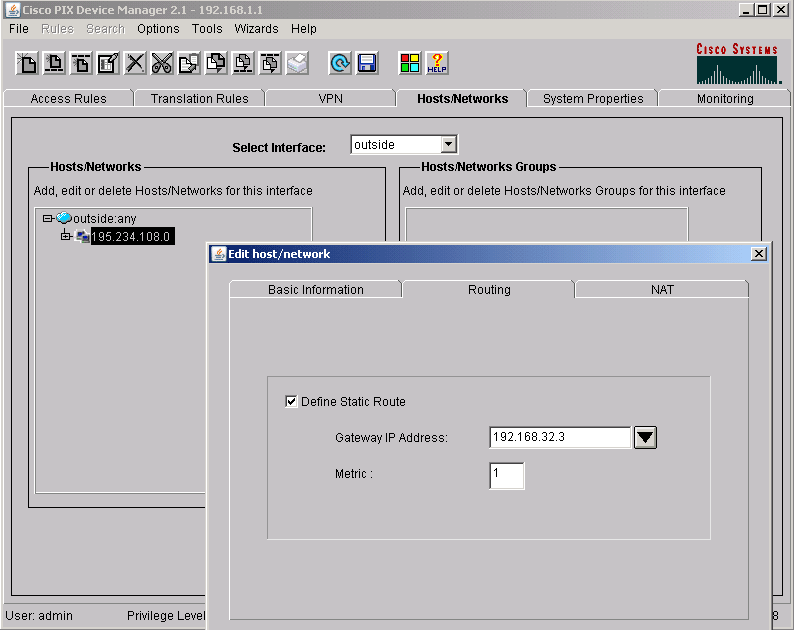Open the Wizards menu
The height and width of the screenshot is (630, 794).
tap(256, 29)
